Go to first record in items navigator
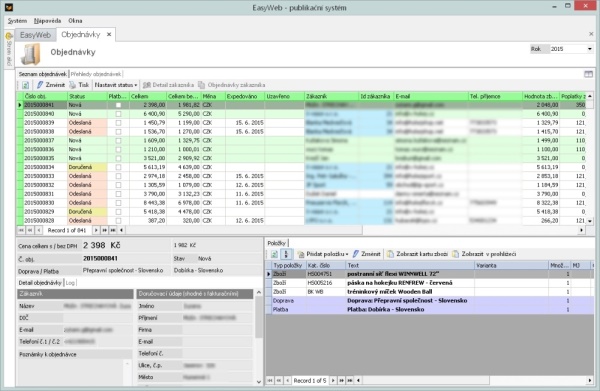The height and width of the screenshot is (391, 600). tap(270, 381)
